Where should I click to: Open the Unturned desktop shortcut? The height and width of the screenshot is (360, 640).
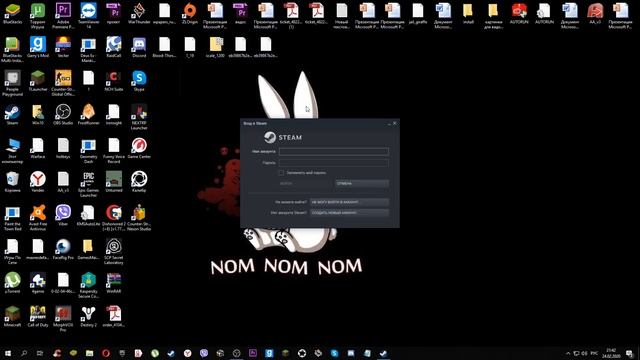pos(114,182)
